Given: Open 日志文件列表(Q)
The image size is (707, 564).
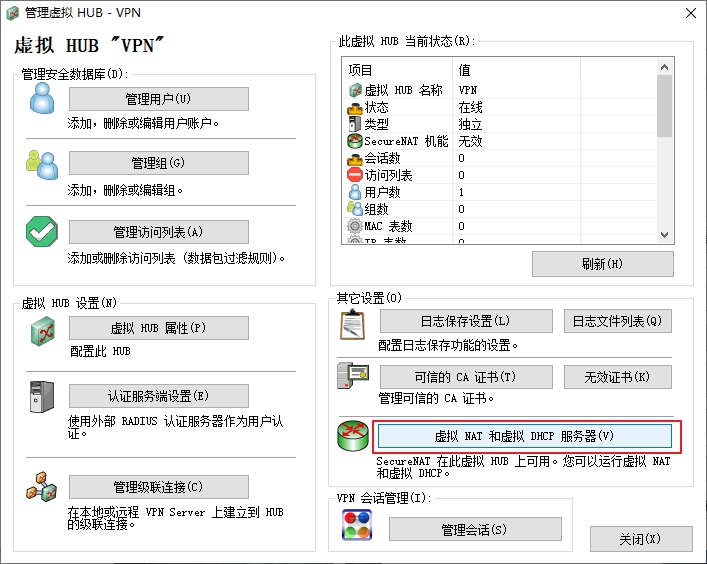Looking at the screenshot, I should 618,321.
